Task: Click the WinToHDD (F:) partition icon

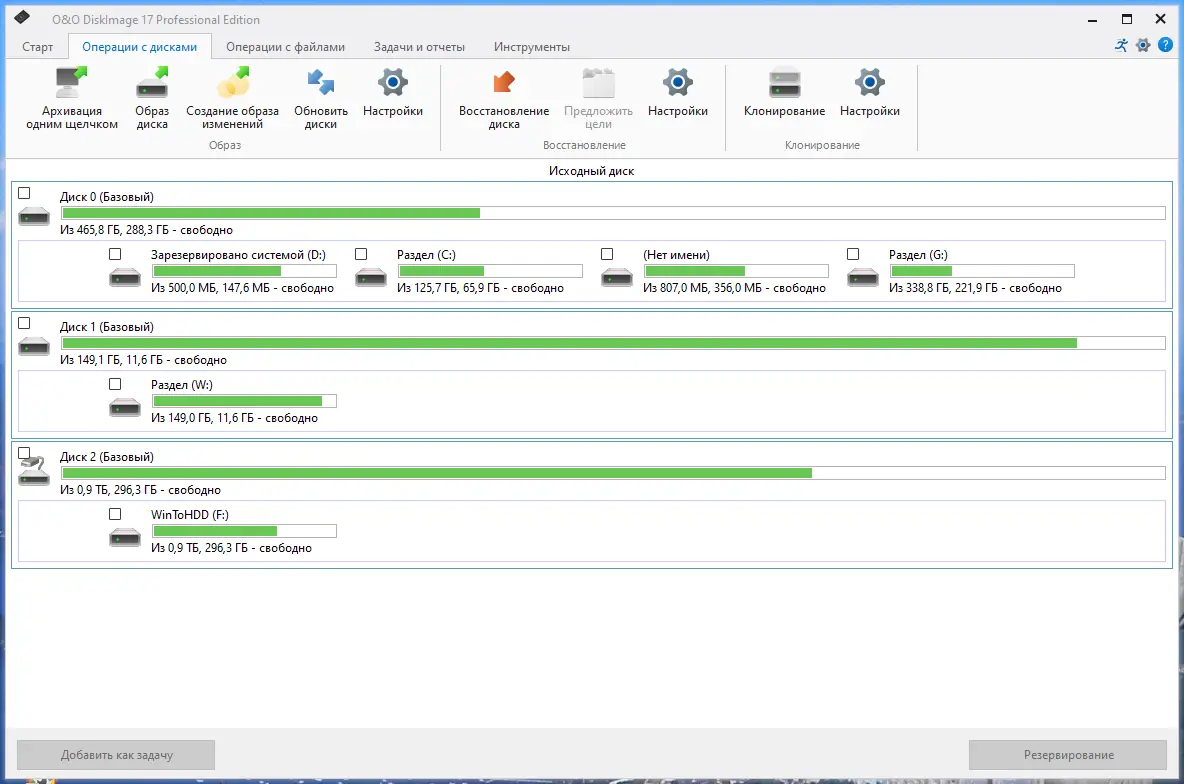Action: (125, 538)
